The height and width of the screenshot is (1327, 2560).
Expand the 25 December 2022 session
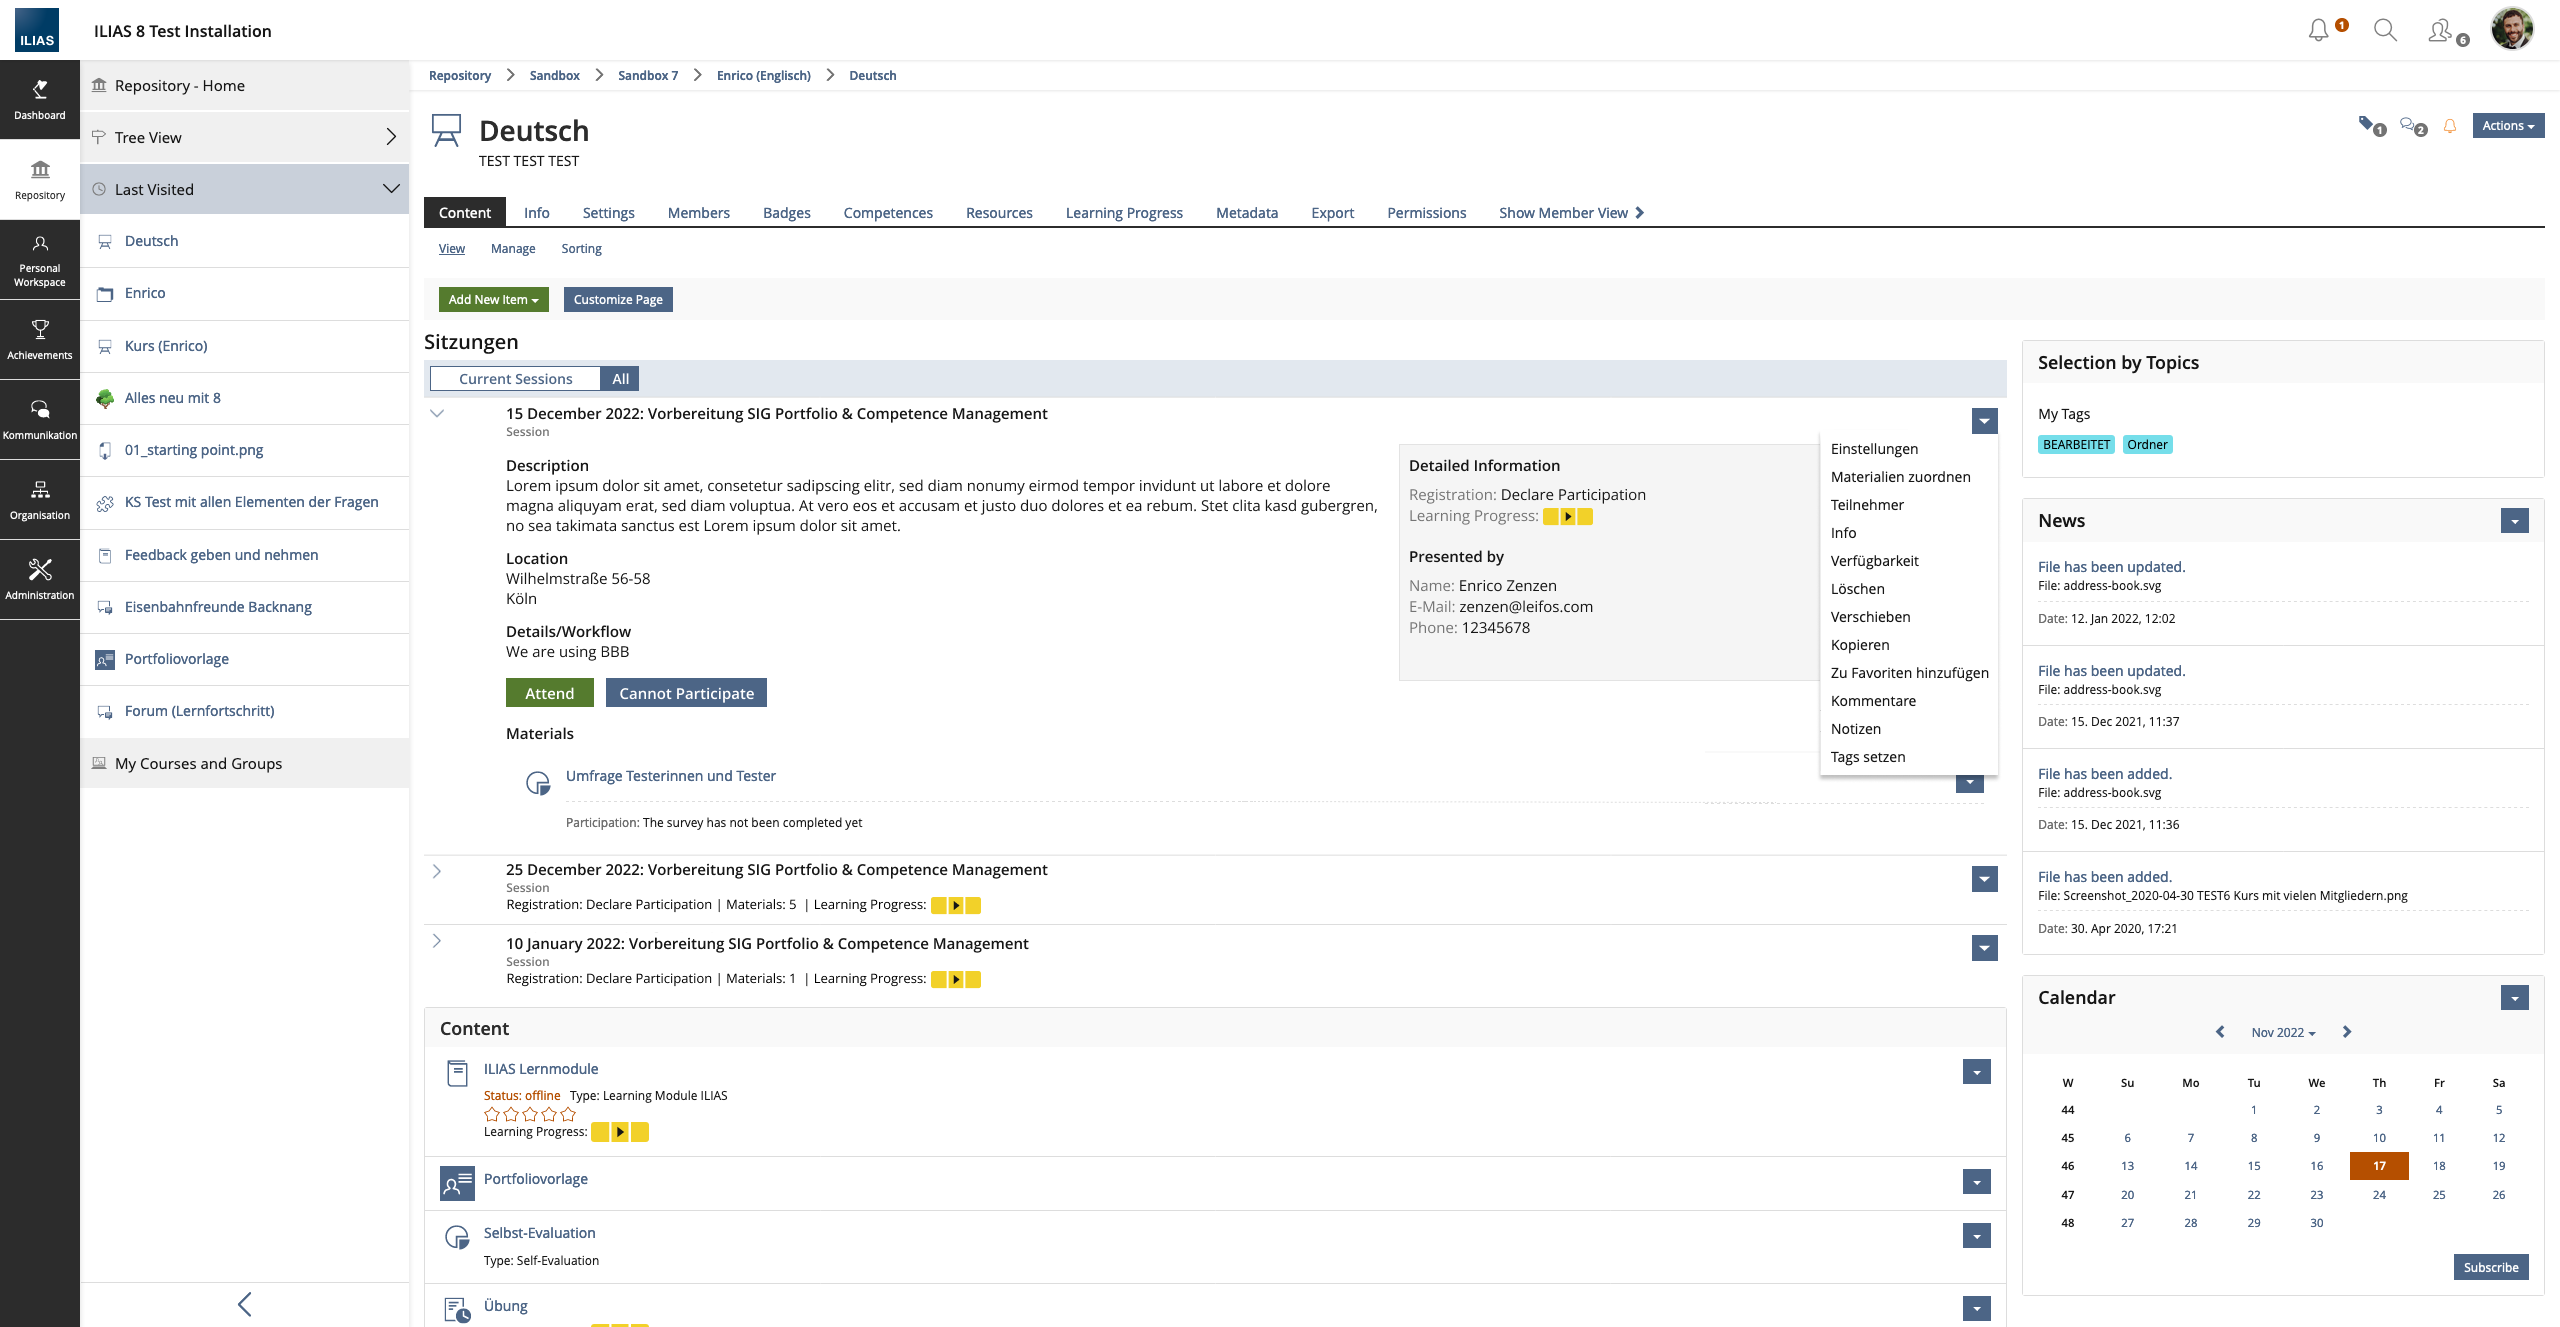(437, 871)
